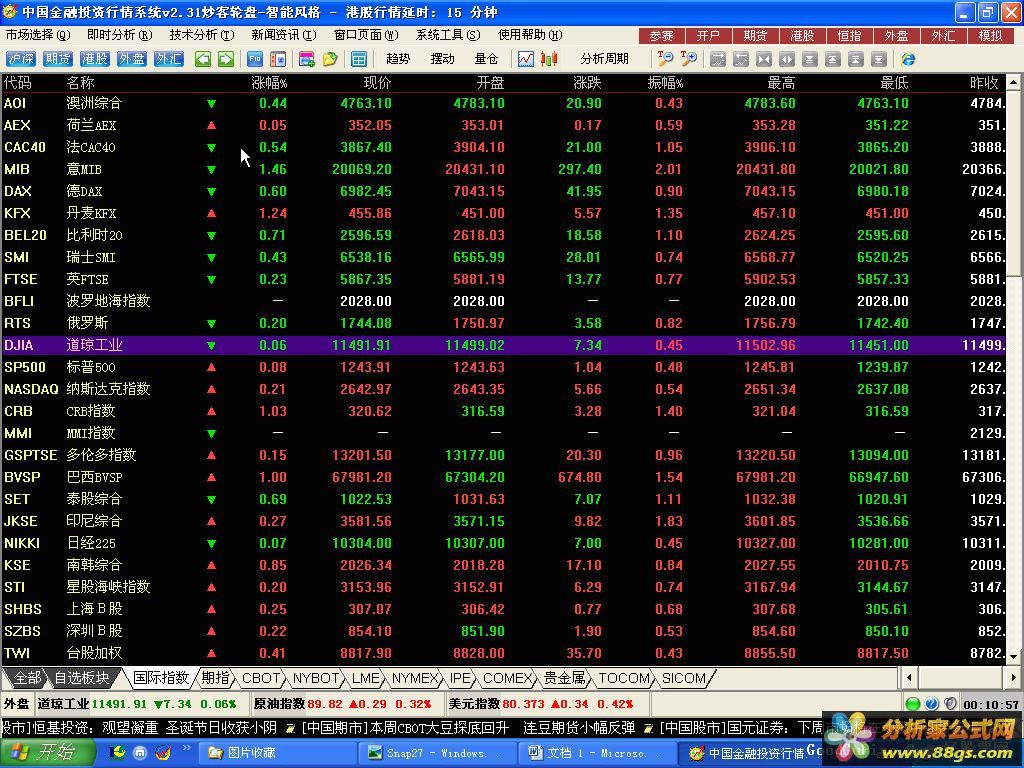Click the green connection status indicator icon
The height and width of the screenshot is (768, 1024).
coord(914,703)
